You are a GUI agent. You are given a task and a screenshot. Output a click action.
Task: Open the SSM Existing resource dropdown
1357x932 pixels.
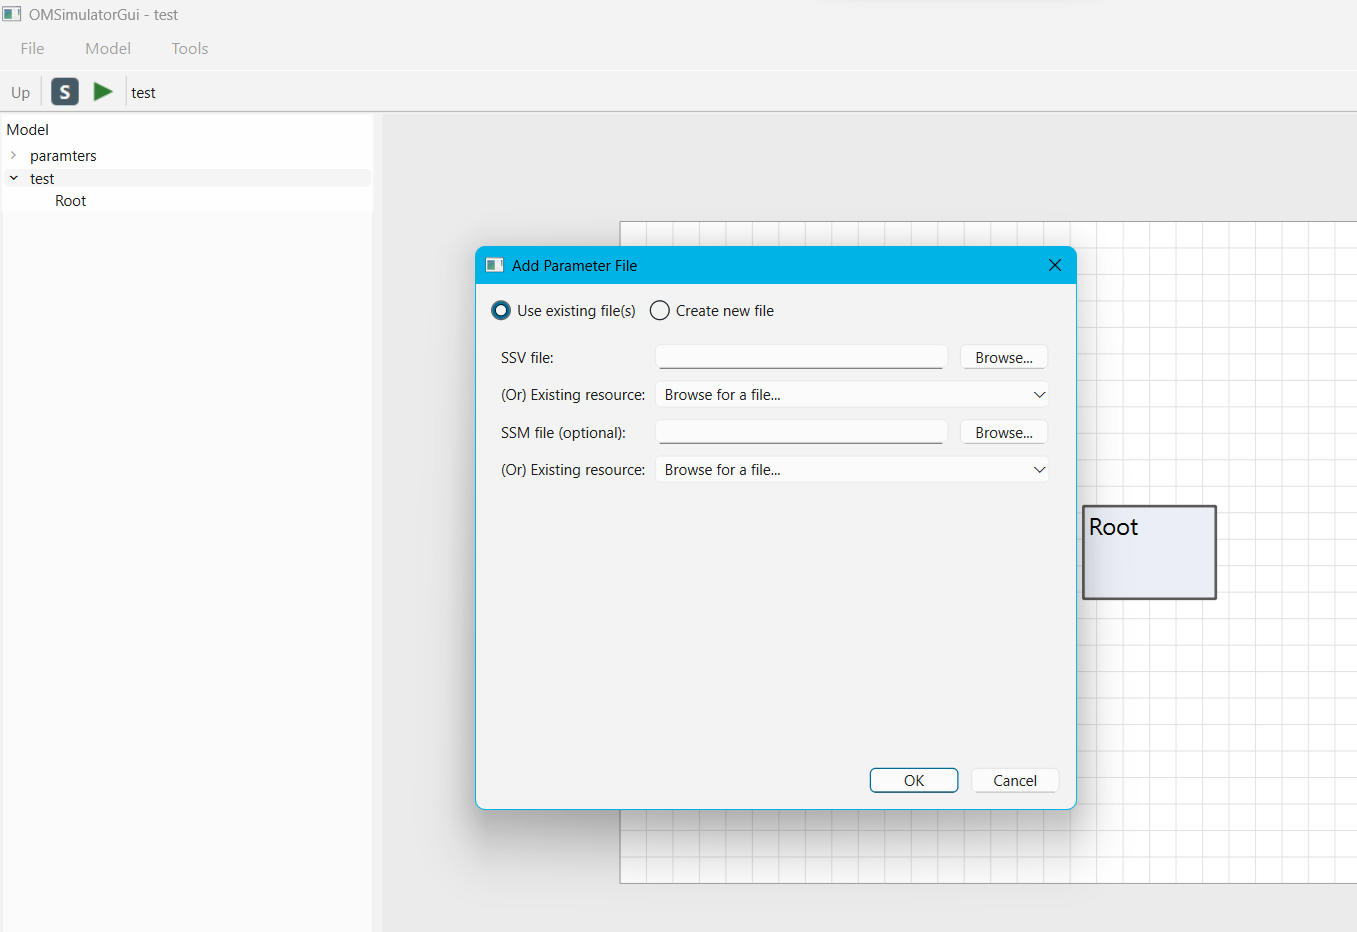(x=852, y=470)
